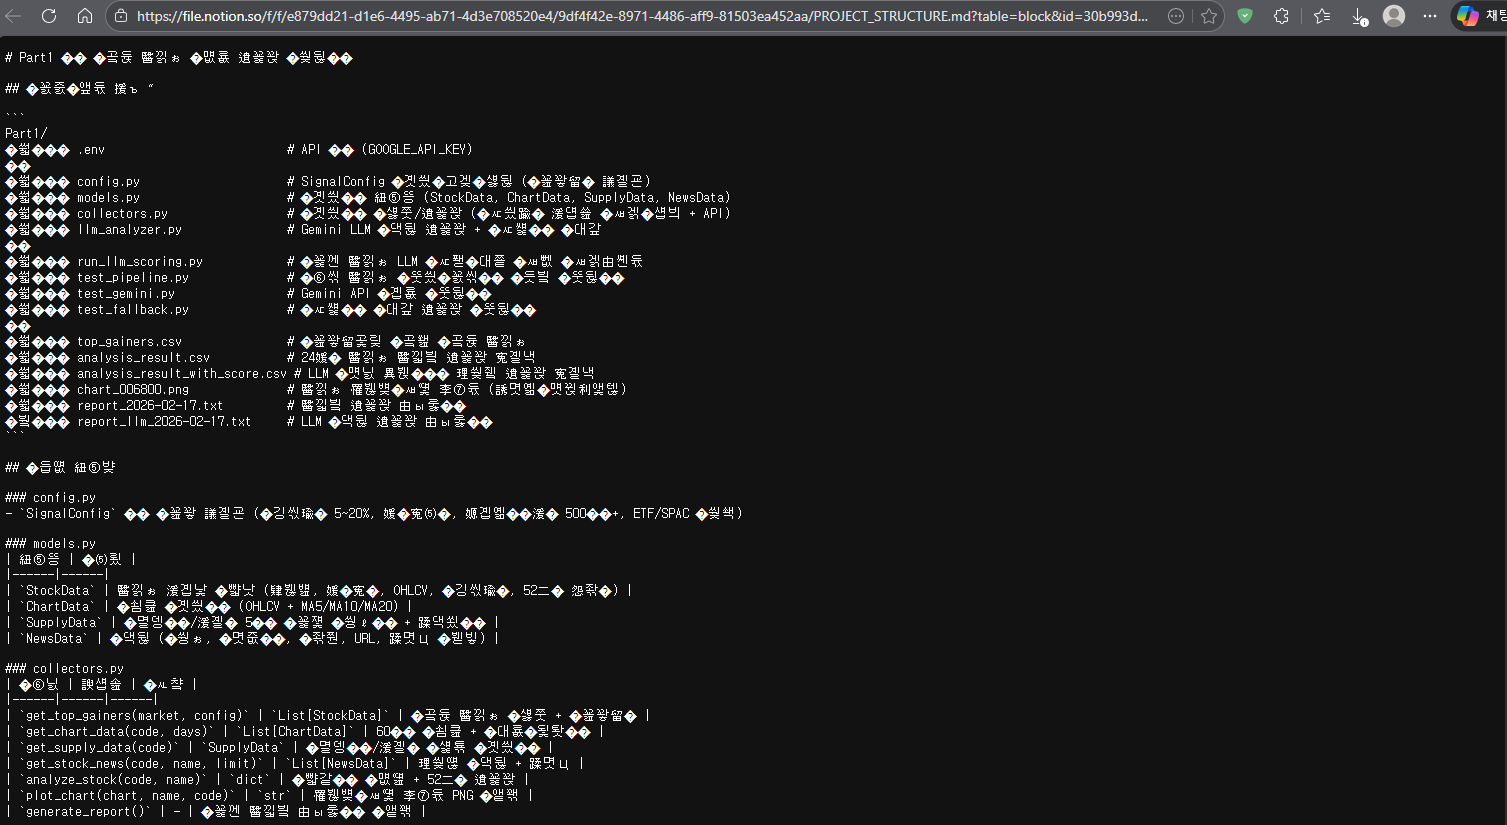Click the List[StockData] return type cell

[x=331, y=716]
